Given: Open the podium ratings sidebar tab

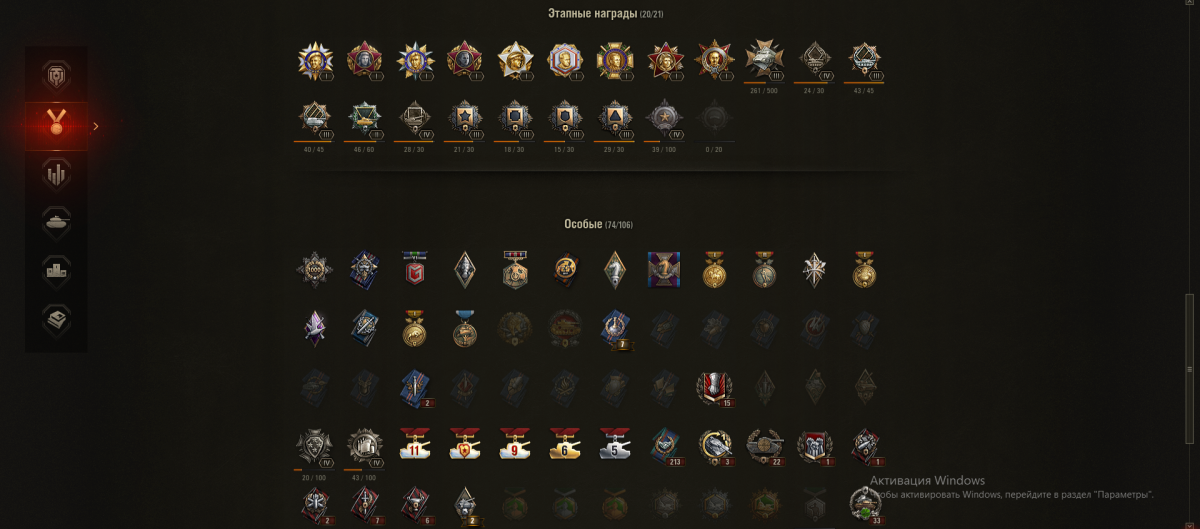Looking at the screenshot, I should [x=56, y=270].
